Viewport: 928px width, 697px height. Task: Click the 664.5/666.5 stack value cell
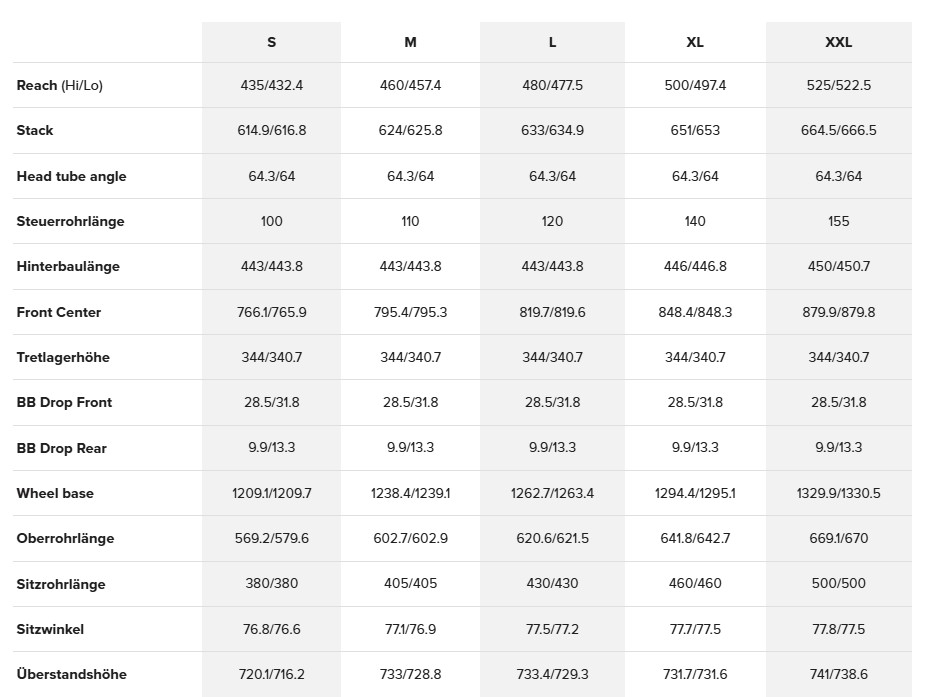(x=838, y=130)
